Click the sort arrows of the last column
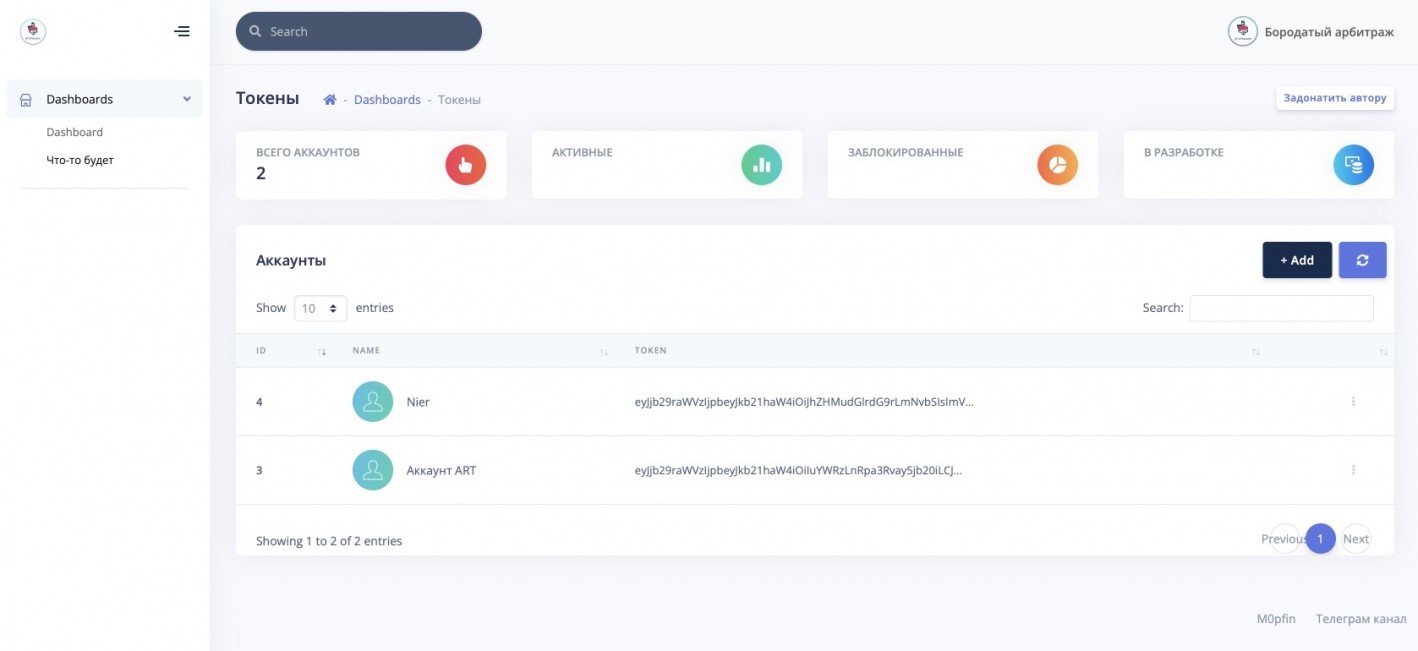1418x651 pixels. point(1383,352)
